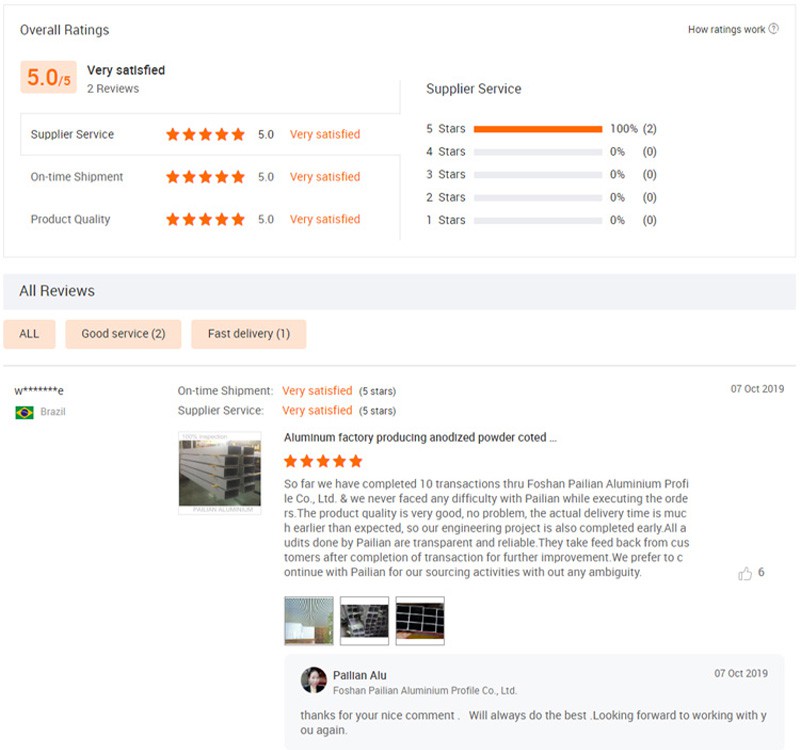Click the On-time Shipment five-star icons
The image size is (800, 750).
(x=205, y=177)
